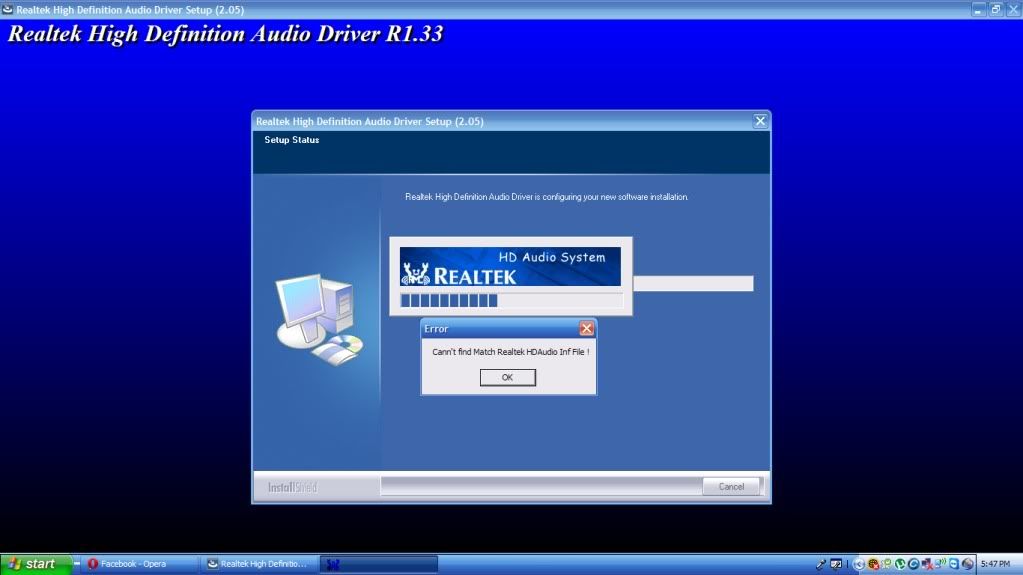Click OK in the Error dialog
Screen dimensions: 1023x575
pyautogui.click(x=508, y=377)
